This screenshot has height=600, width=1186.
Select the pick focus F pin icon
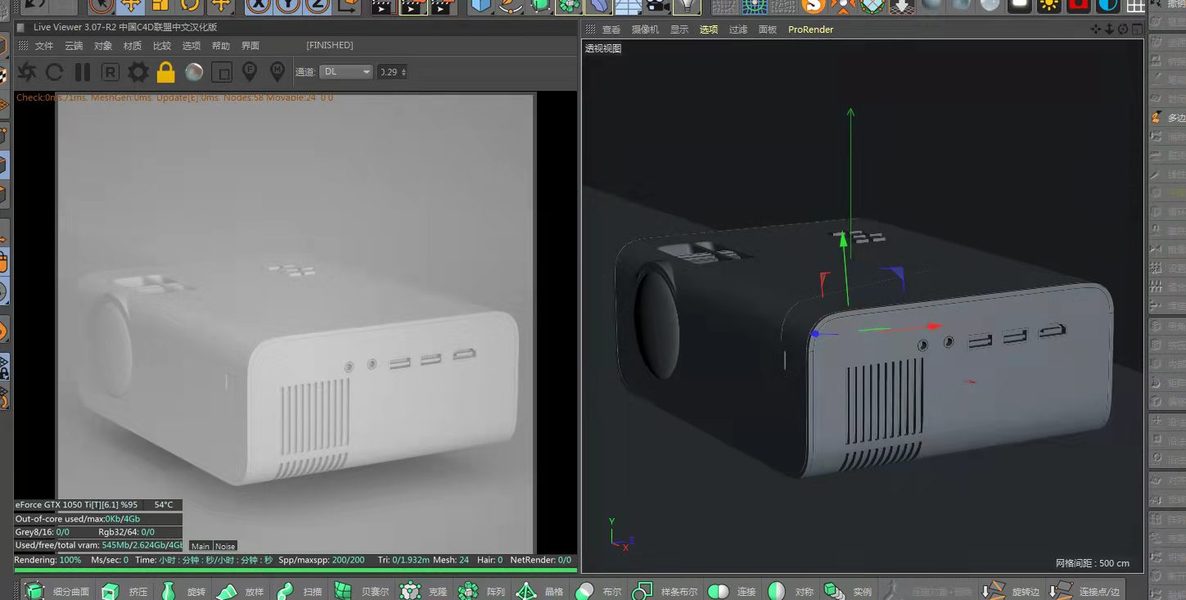tap(249, 71)
